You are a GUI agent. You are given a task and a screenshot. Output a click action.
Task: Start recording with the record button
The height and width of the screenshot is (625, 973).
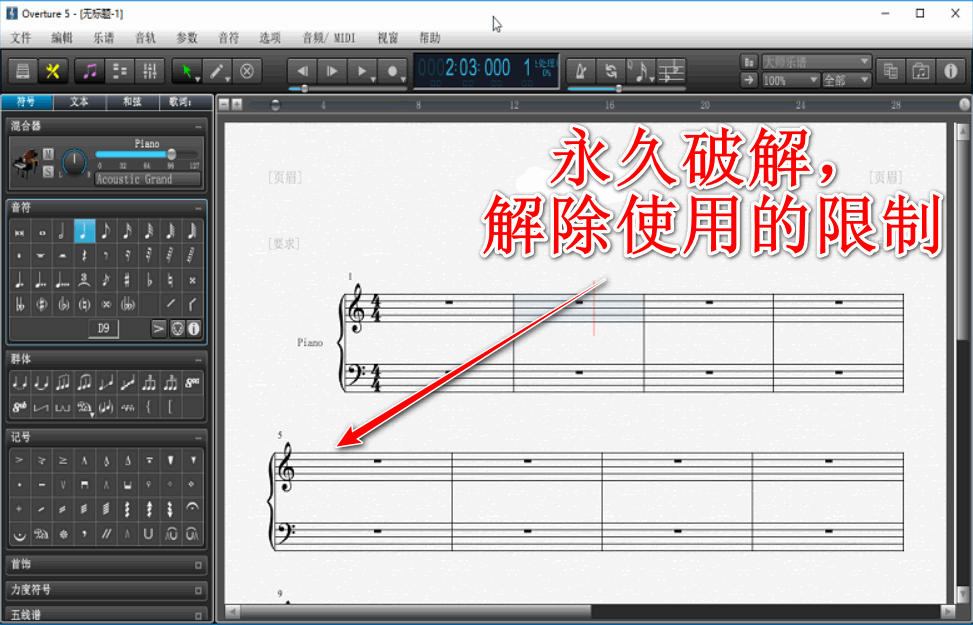(392, 71)
